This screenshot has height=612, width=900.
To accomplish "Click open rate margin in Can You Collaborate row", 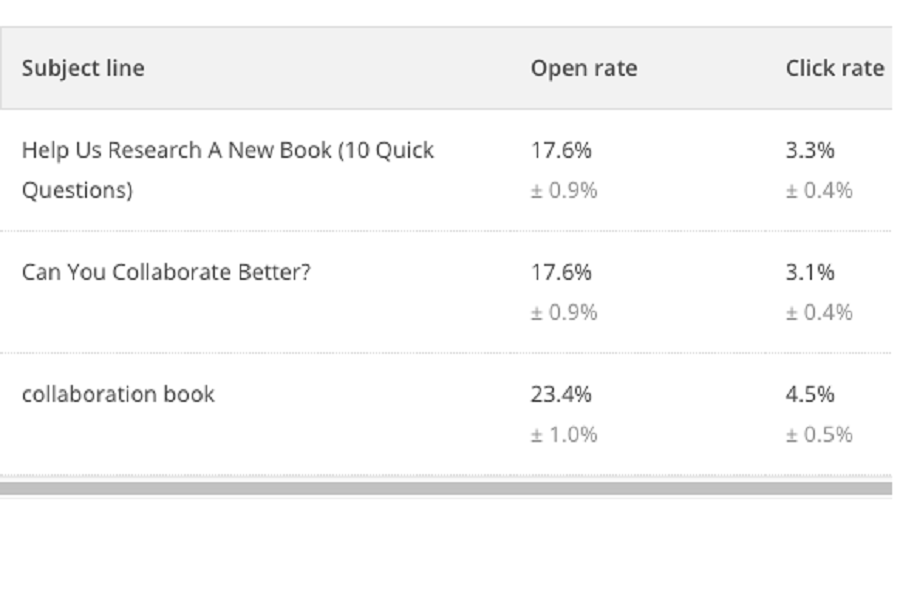I will pos(563,313).
